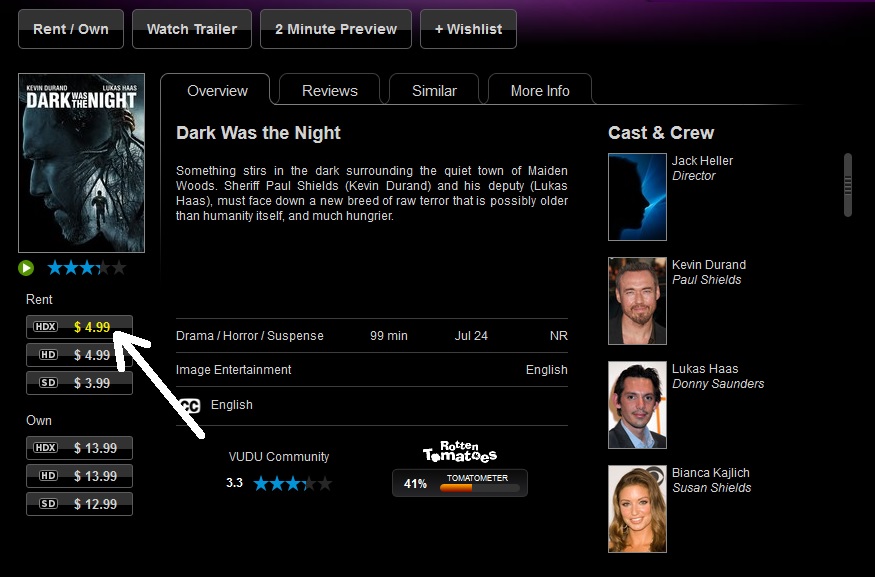Click the Lukas Haas name link
The image size is (875, 577).
coord(705,369)
